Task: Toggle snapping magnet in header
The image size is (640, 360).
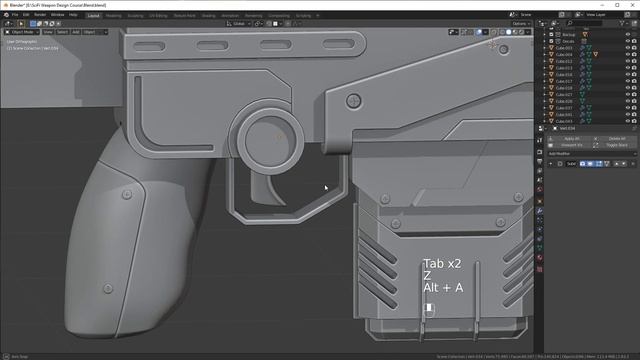Action: tap(269, 24)
